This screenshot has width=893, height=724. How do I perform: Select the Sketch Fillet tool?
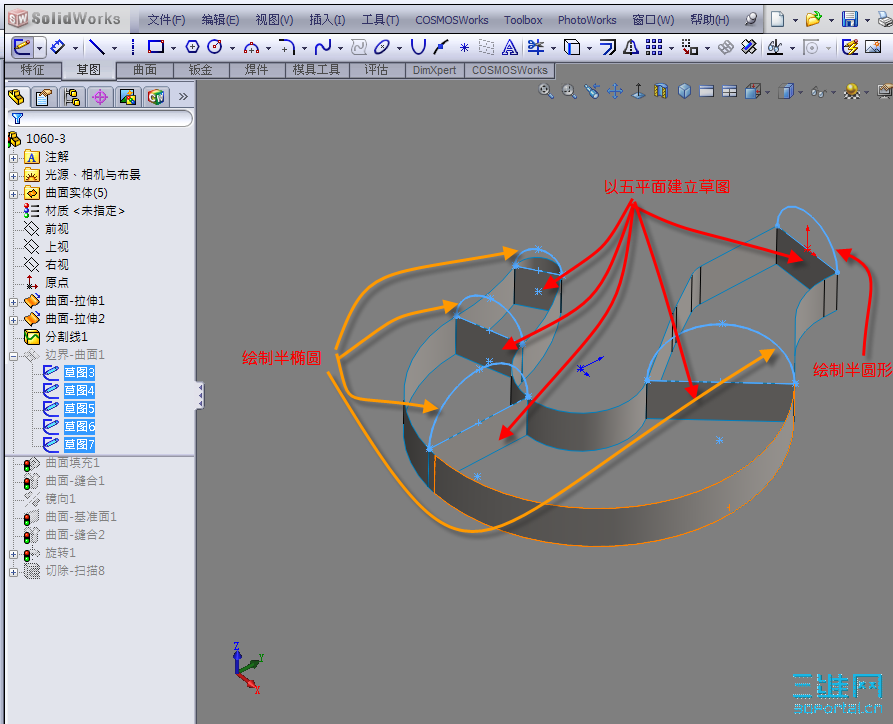pos(286,47)
